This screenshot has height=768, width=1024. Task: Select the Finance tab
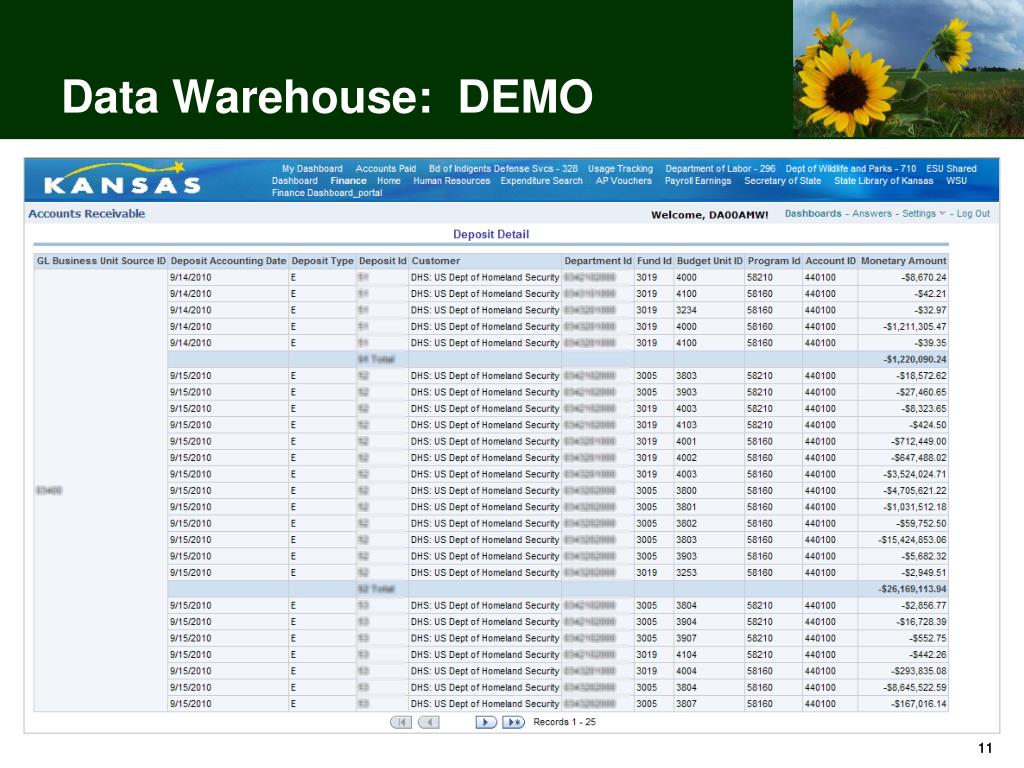(348, 181)
